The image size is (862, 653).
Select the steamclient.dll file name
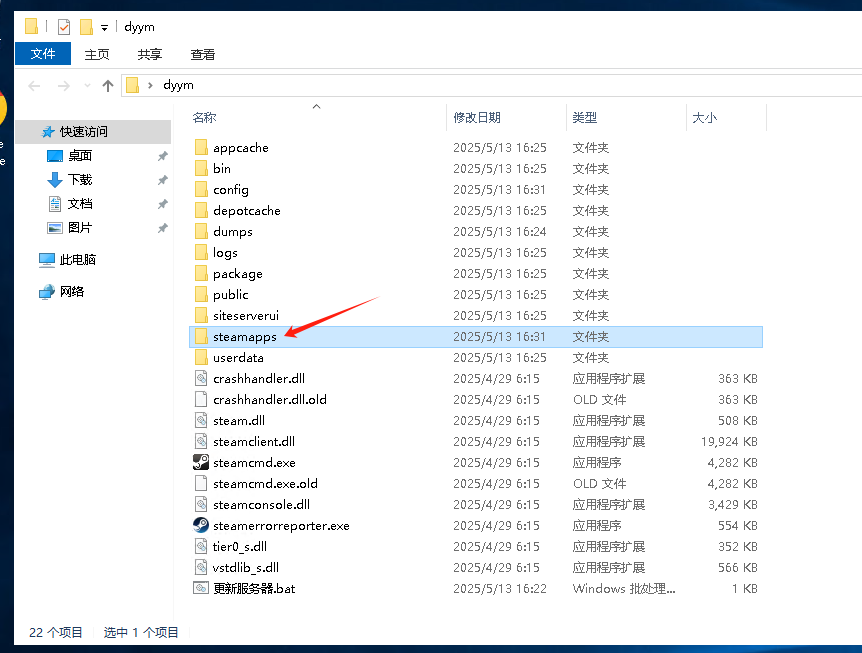(254, 441)
